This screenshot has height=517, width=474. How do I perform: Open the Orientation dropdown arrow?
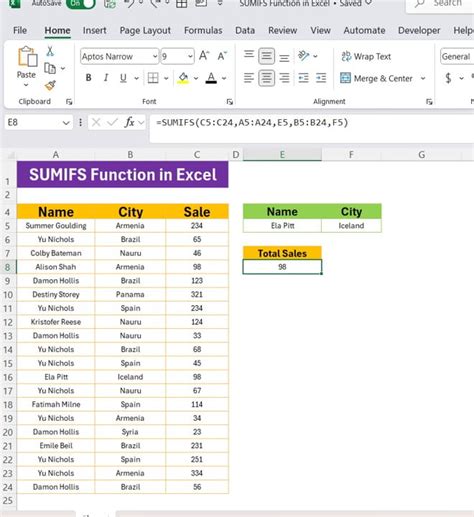tap(315, 56)
